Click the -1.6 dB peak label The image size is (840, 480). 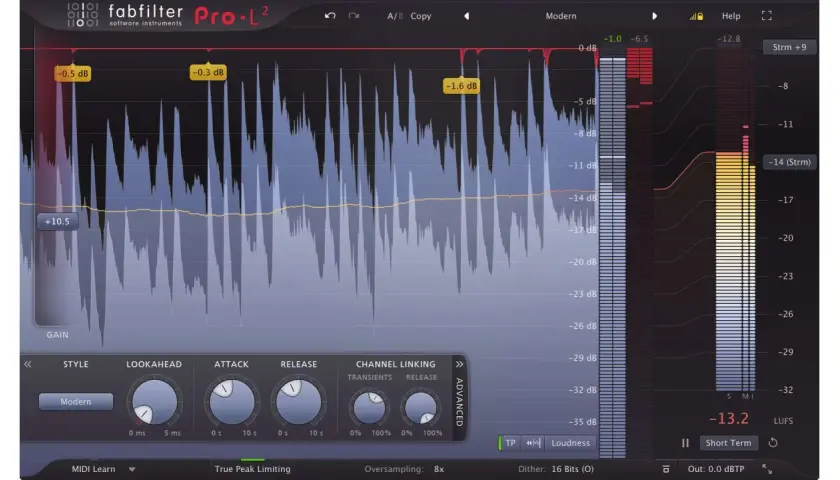tap(461, 86)
